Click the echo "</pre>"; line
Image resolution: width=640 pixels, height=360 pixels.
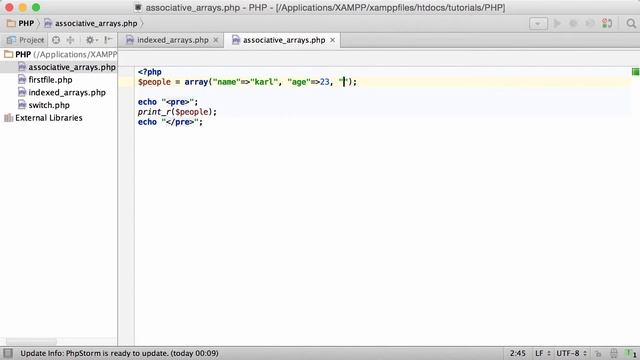(x=170, y=122)
